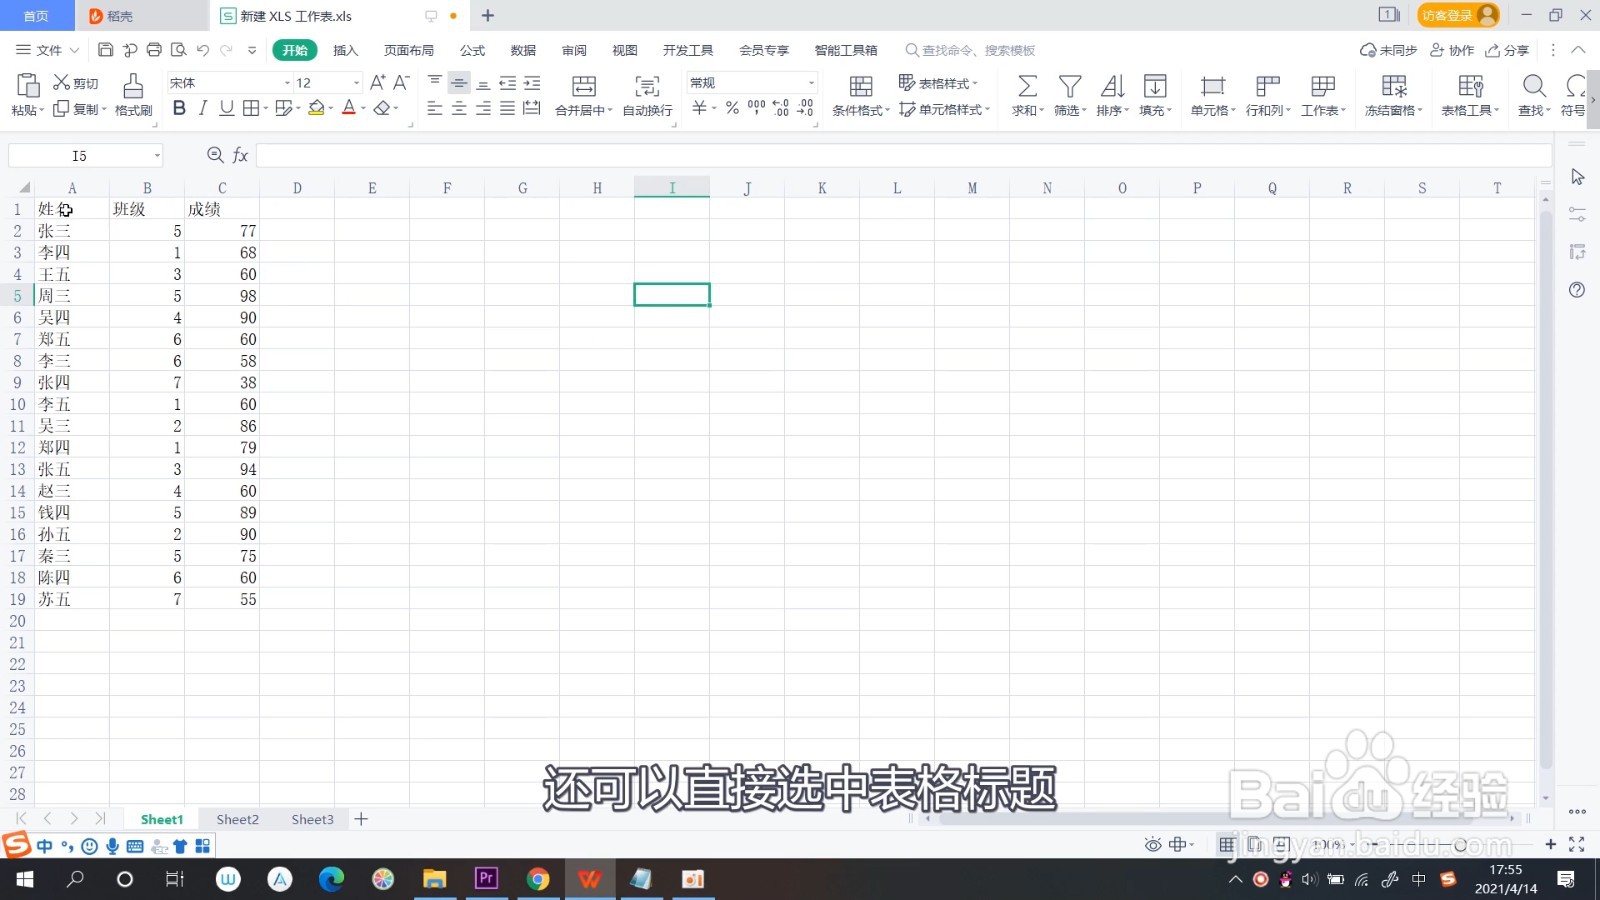Toggle middle vertical alignment
This screenshot has height=900, width=1600.
(459, 83)
